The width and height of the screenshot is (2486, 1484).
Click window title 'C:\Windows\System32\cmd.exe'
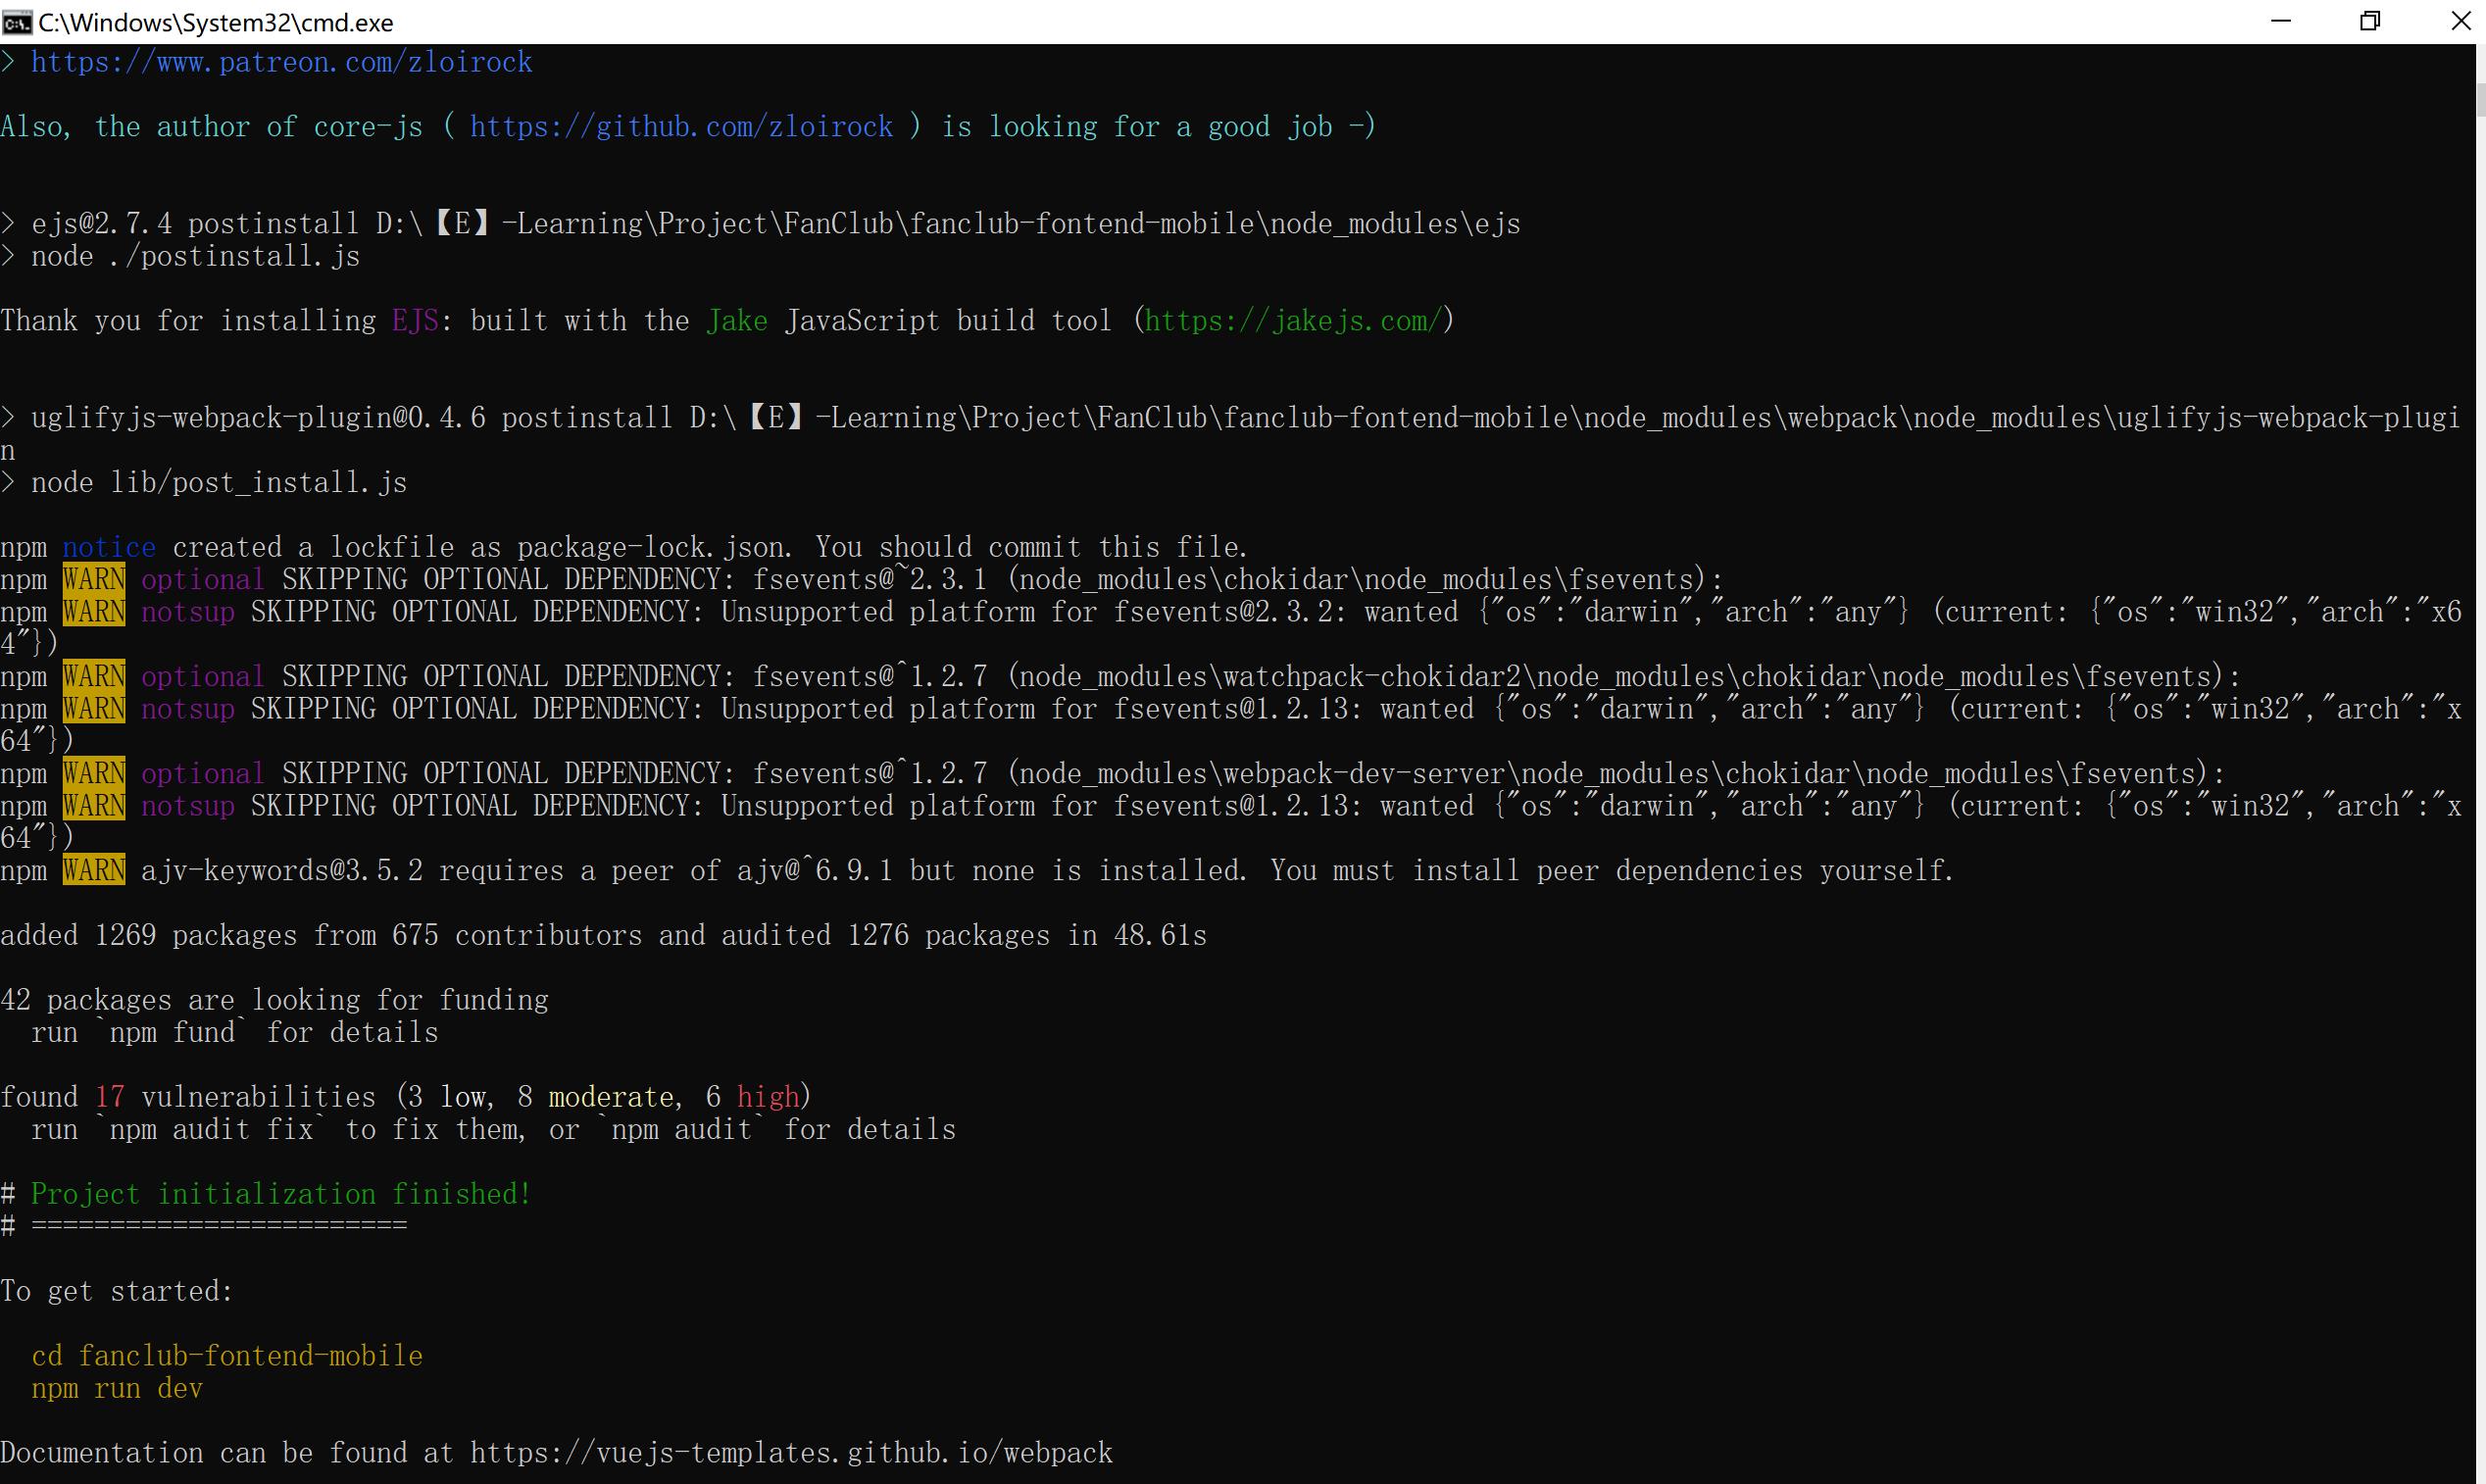pos(216,22)
